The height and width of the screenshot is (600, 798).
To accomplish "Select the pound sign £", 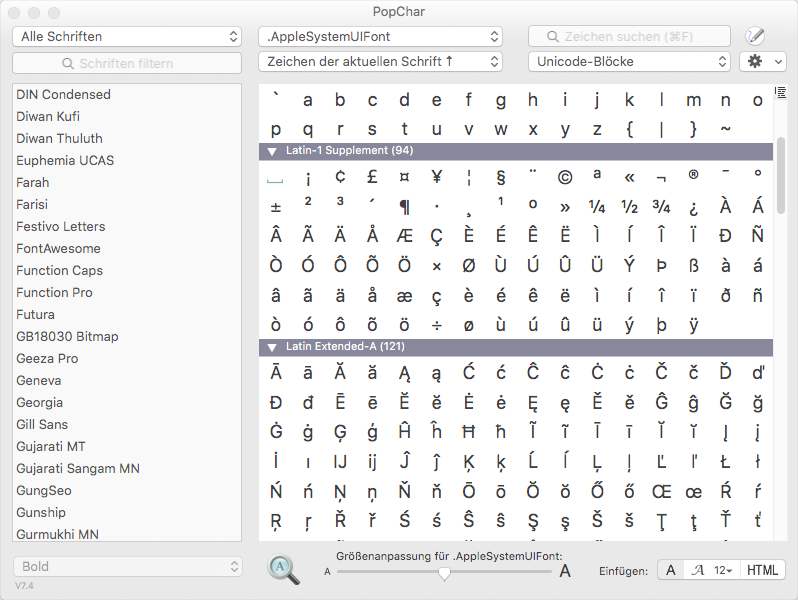I will tap(372, 177).
